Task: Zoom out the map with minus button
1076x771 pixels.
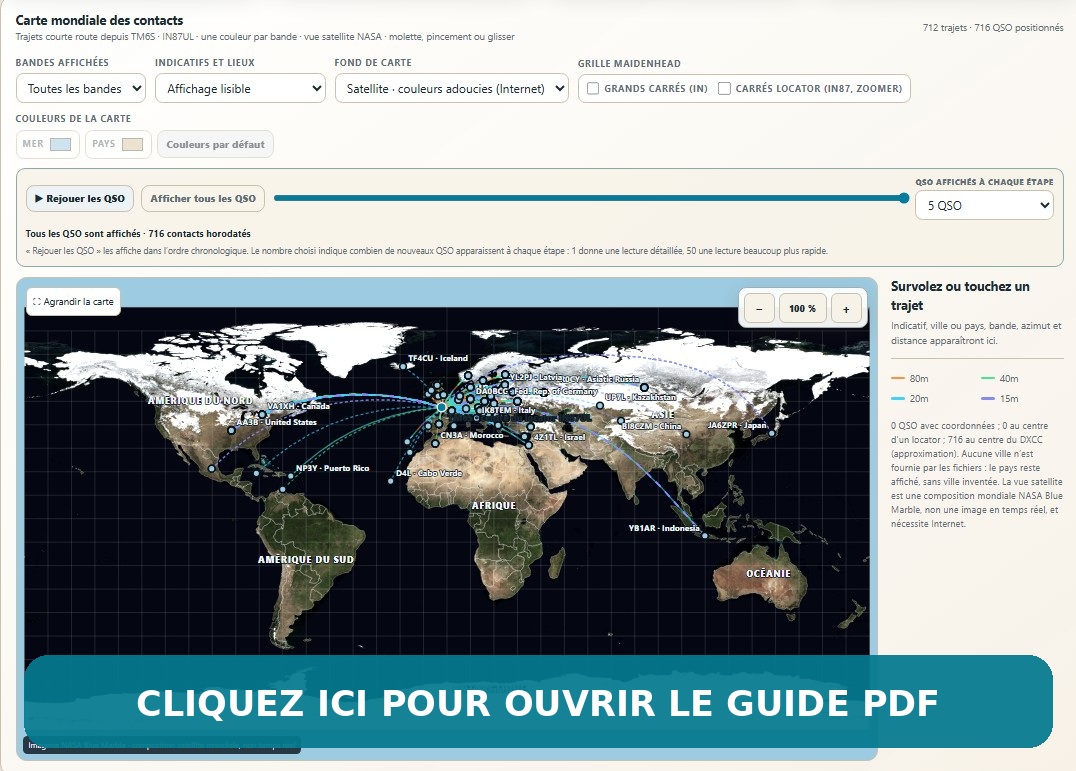Action: 759,309
